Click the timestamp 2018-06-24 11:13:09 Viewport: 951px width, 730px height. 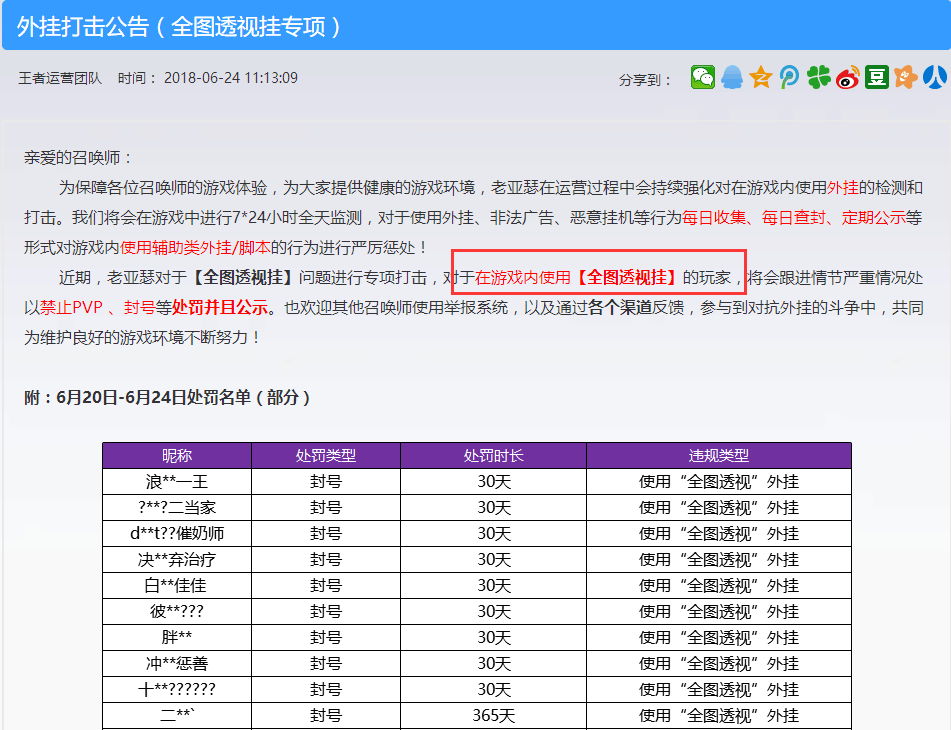230,78
